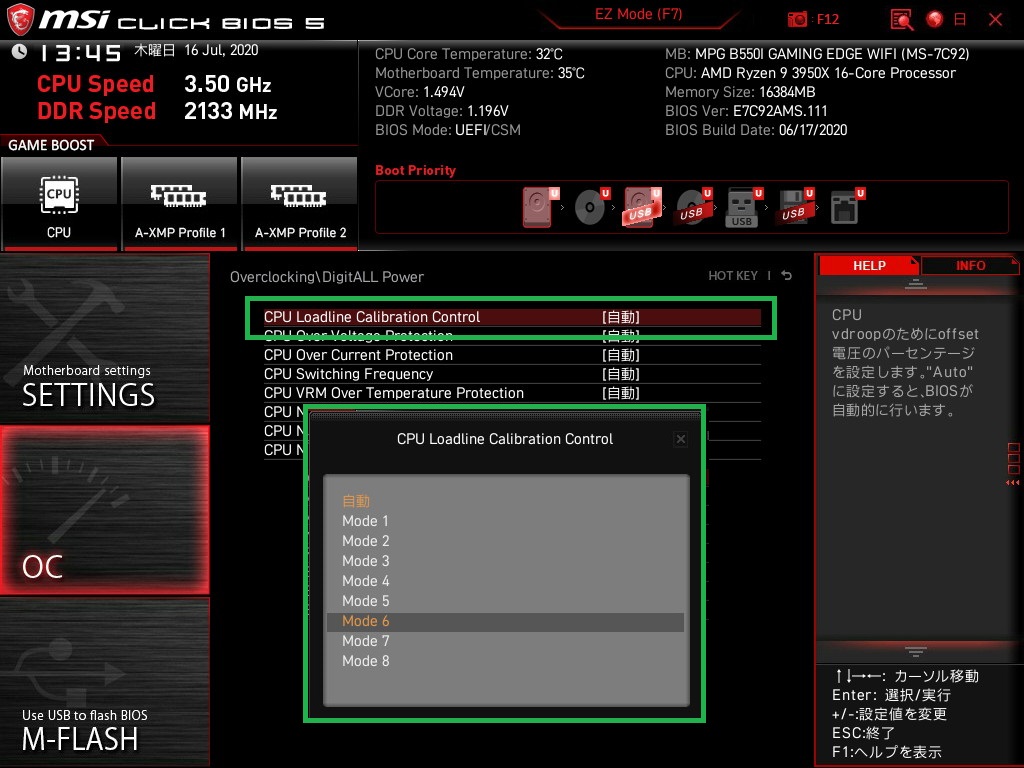Open CPU Loadline Calibration Control dropdown
Screen dimensions: 1024x768
click(512, 317)
